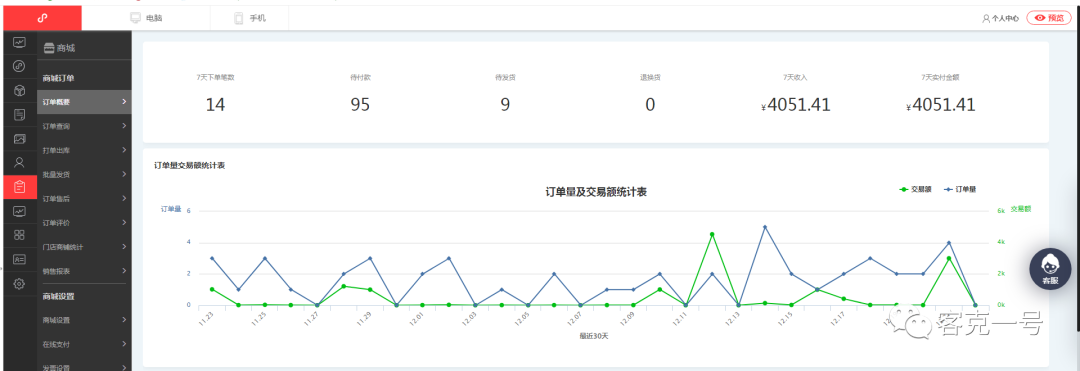Click the 待付款 value 95

point(360,105)
